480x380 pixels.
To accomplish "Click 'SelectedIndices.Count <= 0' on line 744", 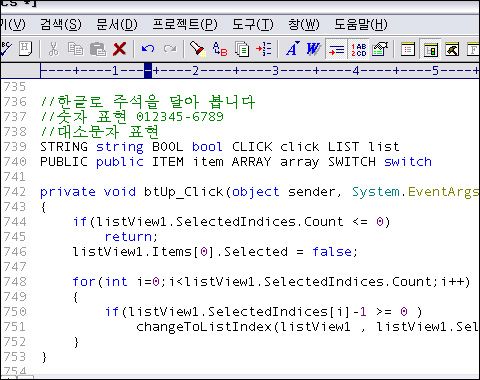I will click(x=279, y=222).
